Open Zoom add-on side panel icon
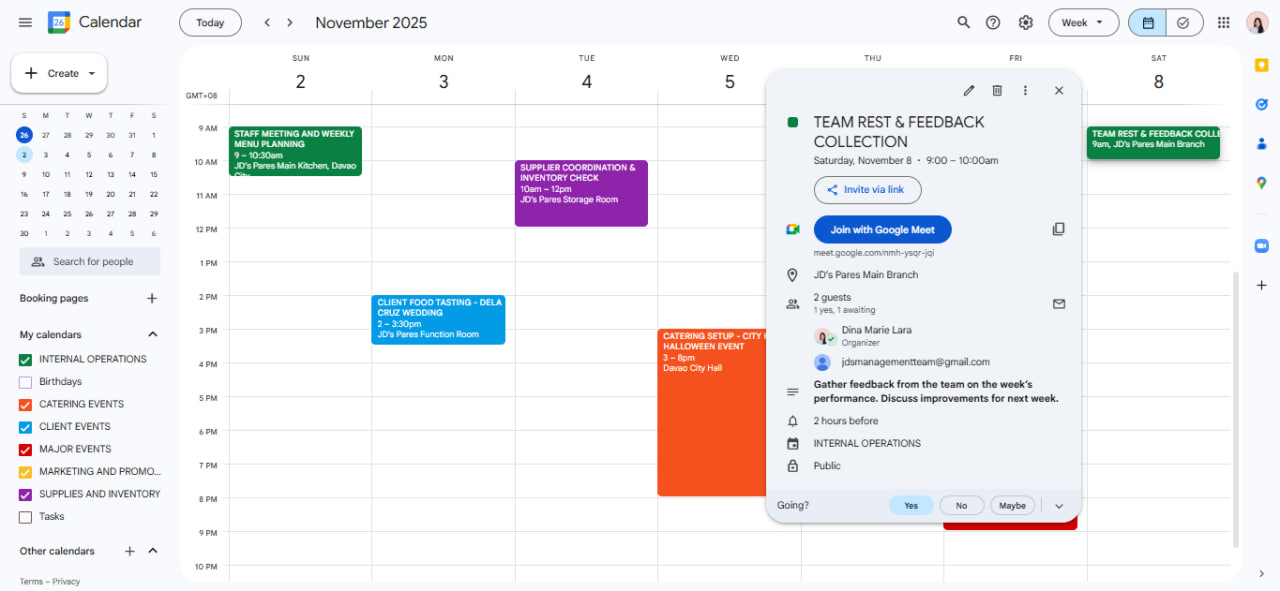Image resolution: width=1280 pixels, height=591 pixels. coord(1261,246)
